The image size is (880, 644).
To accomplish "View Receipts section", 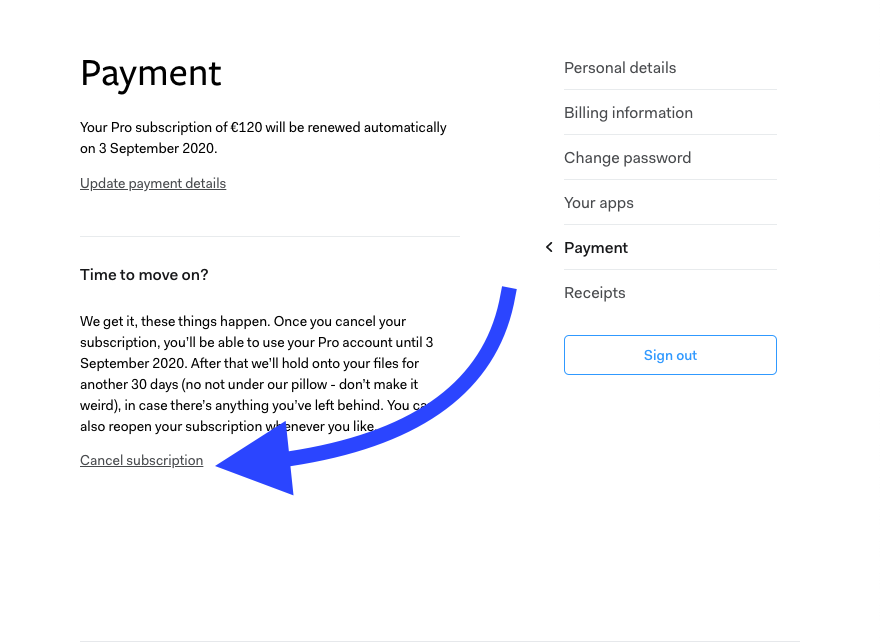I will (595, 293).
